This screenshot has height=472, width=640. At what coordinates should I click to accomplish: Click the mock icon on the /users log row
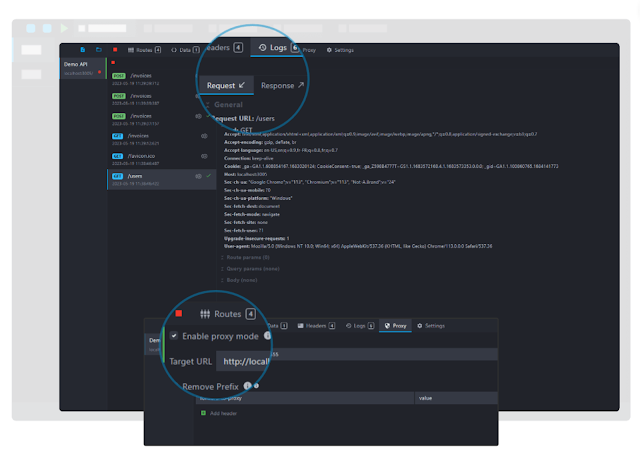click(x=198, y=176)
